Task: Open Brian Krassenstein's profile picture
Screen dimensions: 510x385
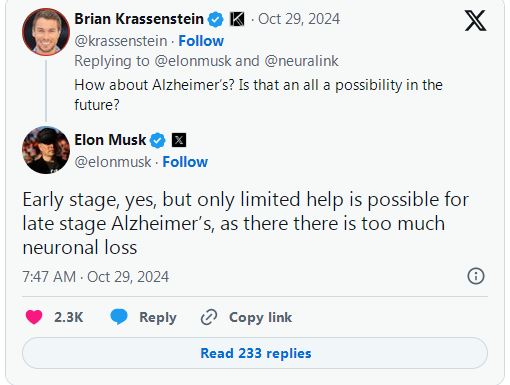Action: (46, 32)
